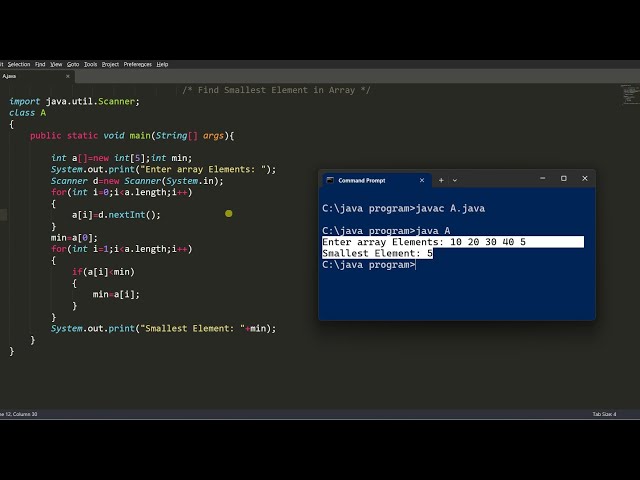Viewport: 640px width, 480px height.
Task: Click the 'java A' command line in terminal
Action: [x=386, y=231]
